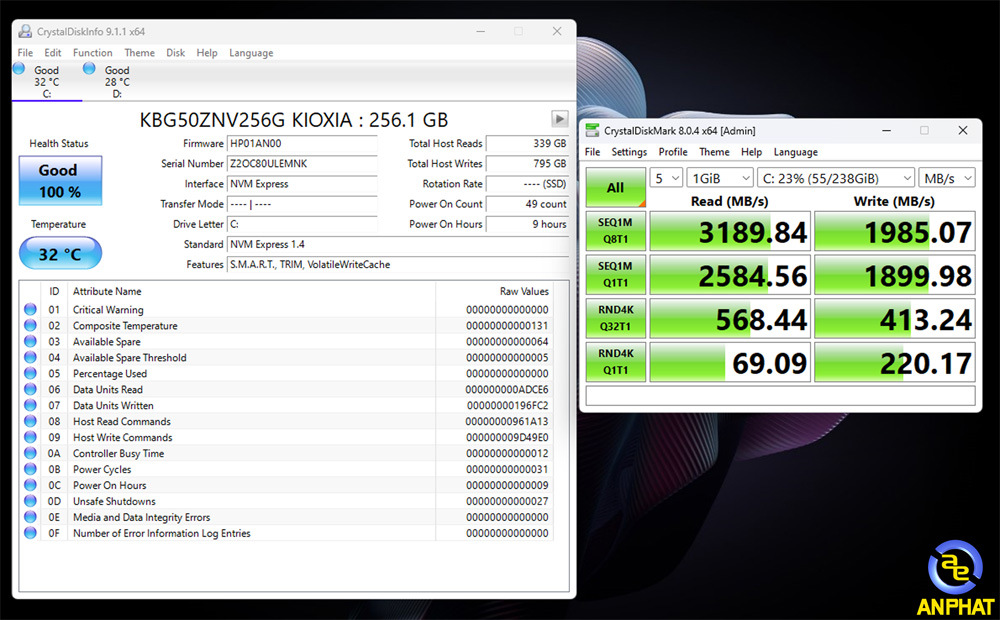
Task: Click the Firmware field HP01AN00
Action: click(302, 144)
